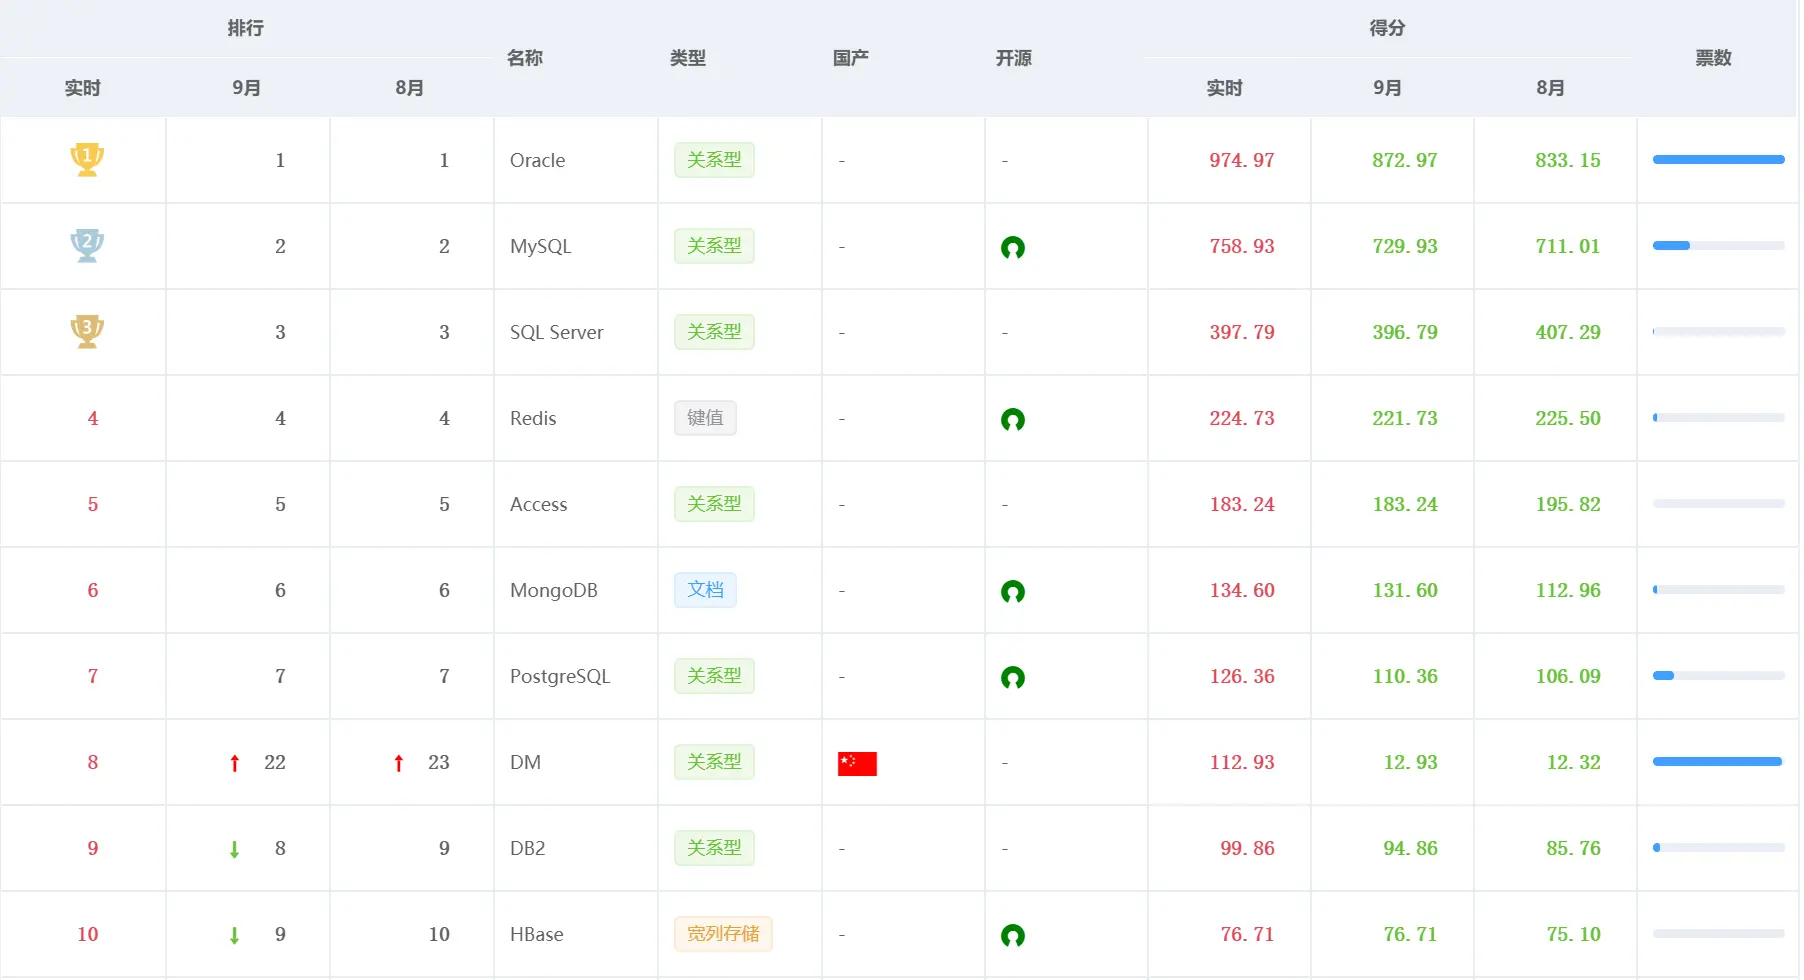Click the open-source icon in the MongoDB row
The height and width of the screenshot is (980, 1804).
(1013, 591)
